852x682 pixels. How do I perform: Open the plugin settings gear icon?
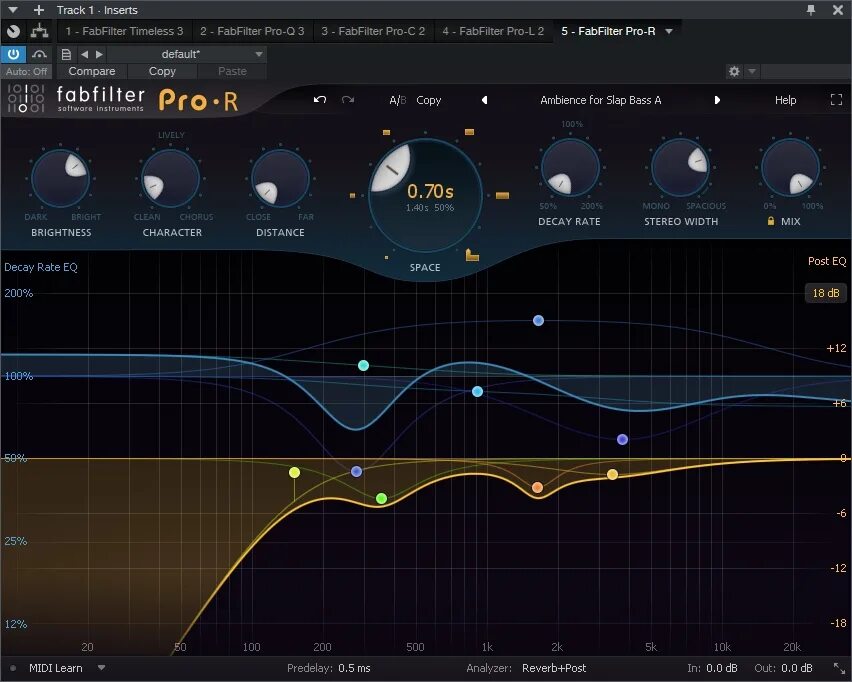point(734,71)
